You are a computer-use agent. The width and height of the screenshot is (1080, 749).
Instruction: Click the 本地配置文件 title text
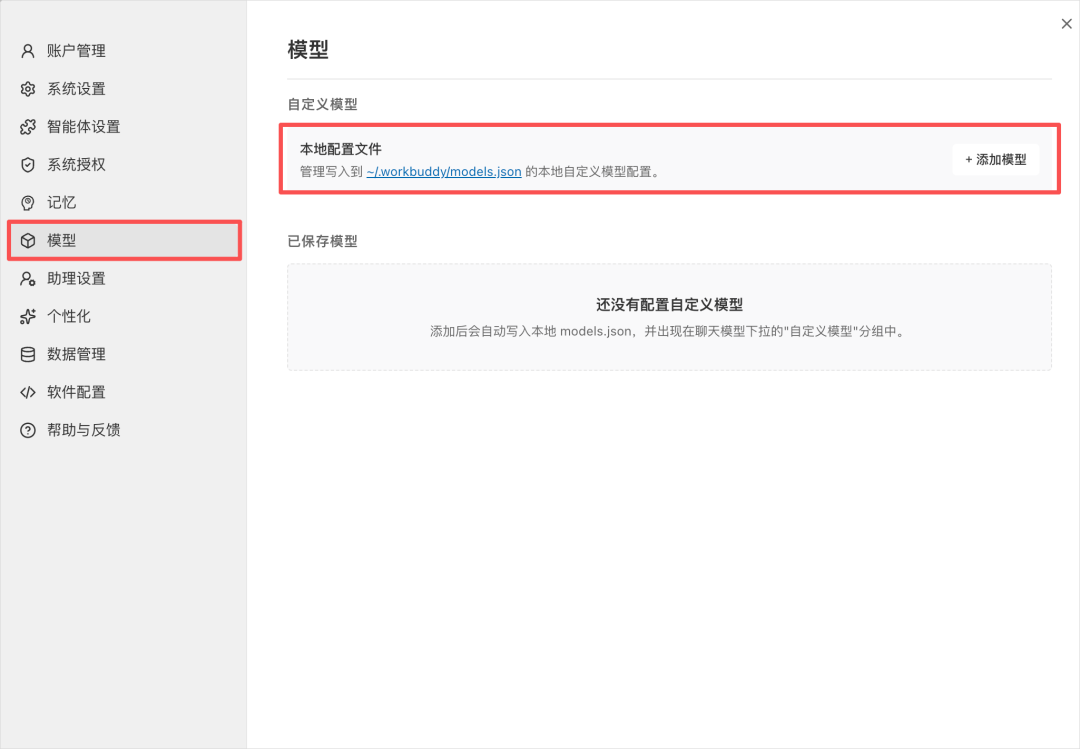click(340, 149)
